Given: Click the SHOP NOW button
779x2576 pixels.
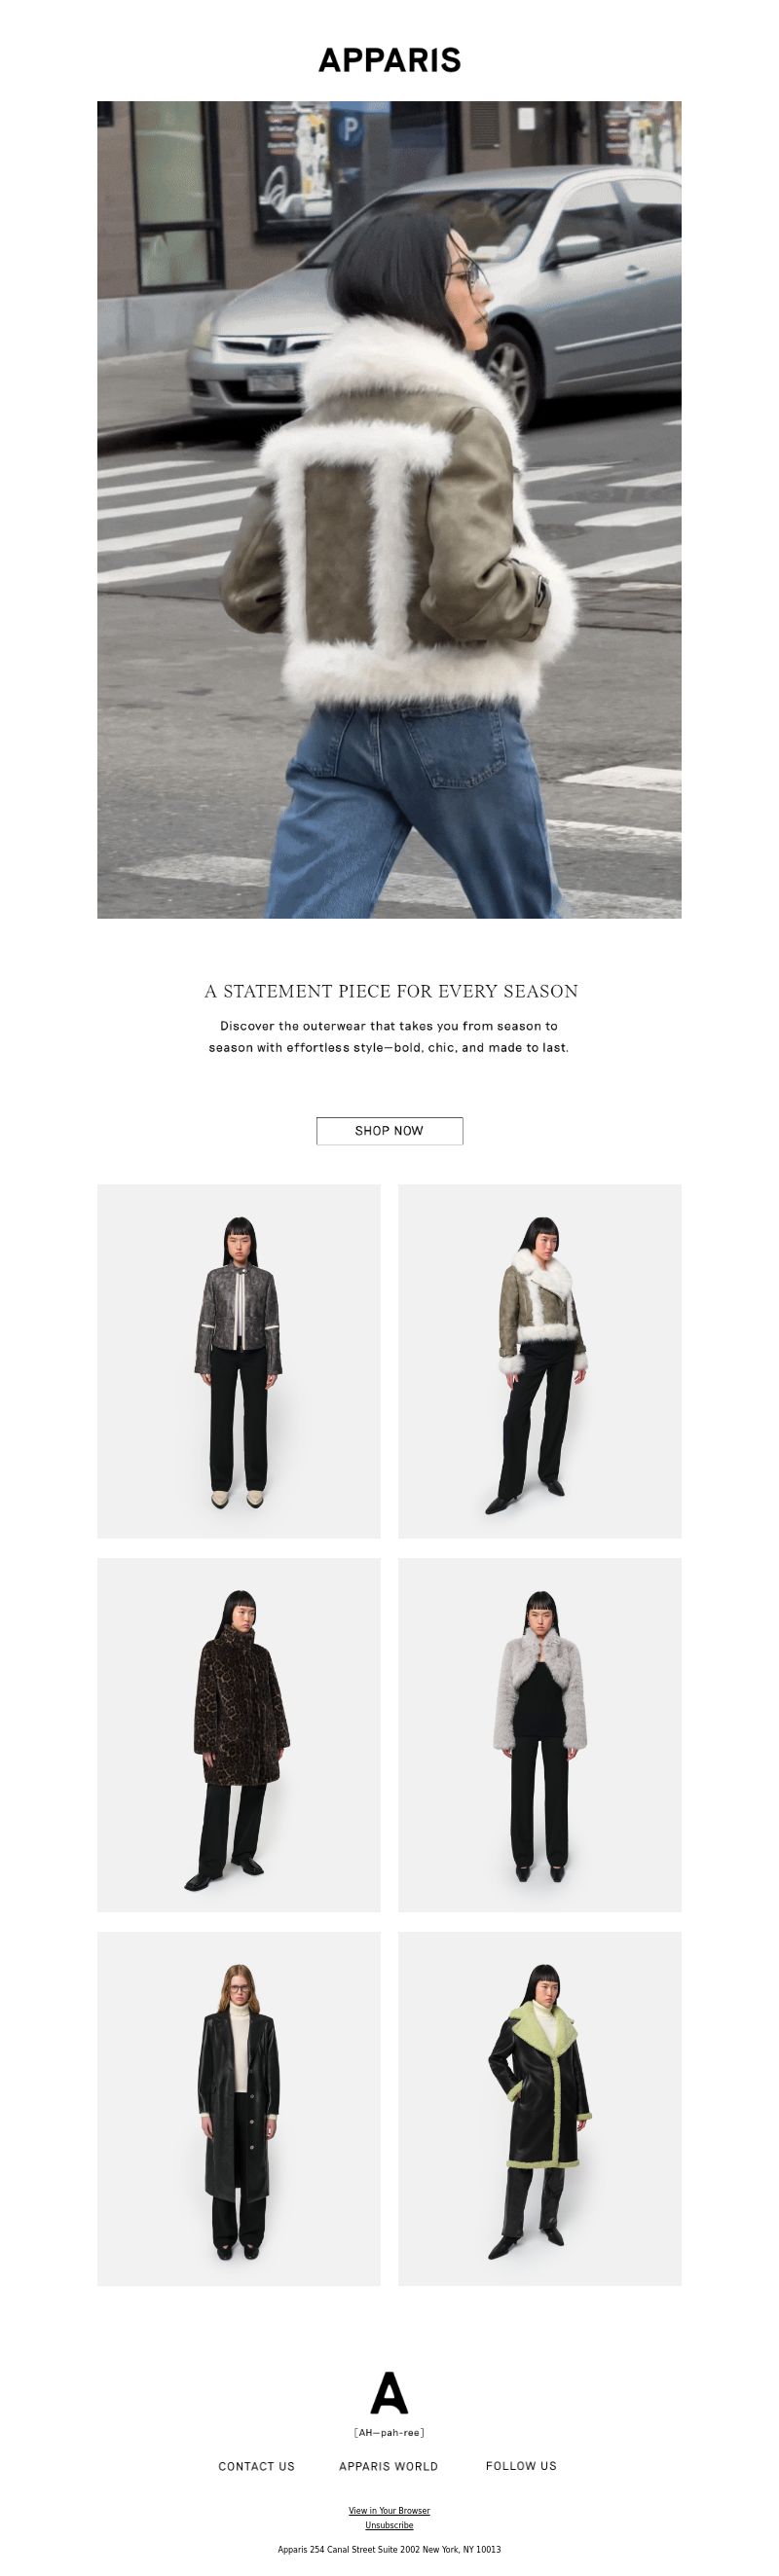Looking at the screenshot, I should click(x=389, y=1130).
